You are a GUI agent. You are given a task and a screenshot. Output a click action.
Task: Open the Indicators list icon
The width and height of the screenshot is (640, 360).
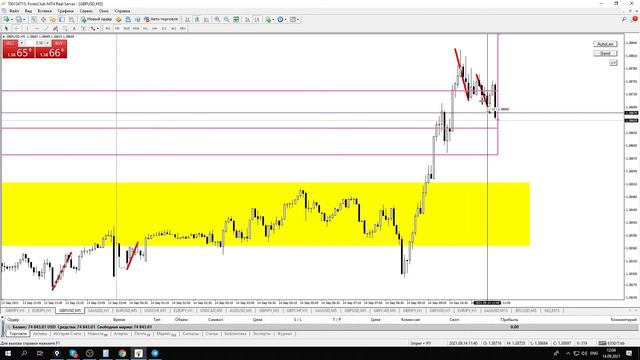(x=268, y=19)
